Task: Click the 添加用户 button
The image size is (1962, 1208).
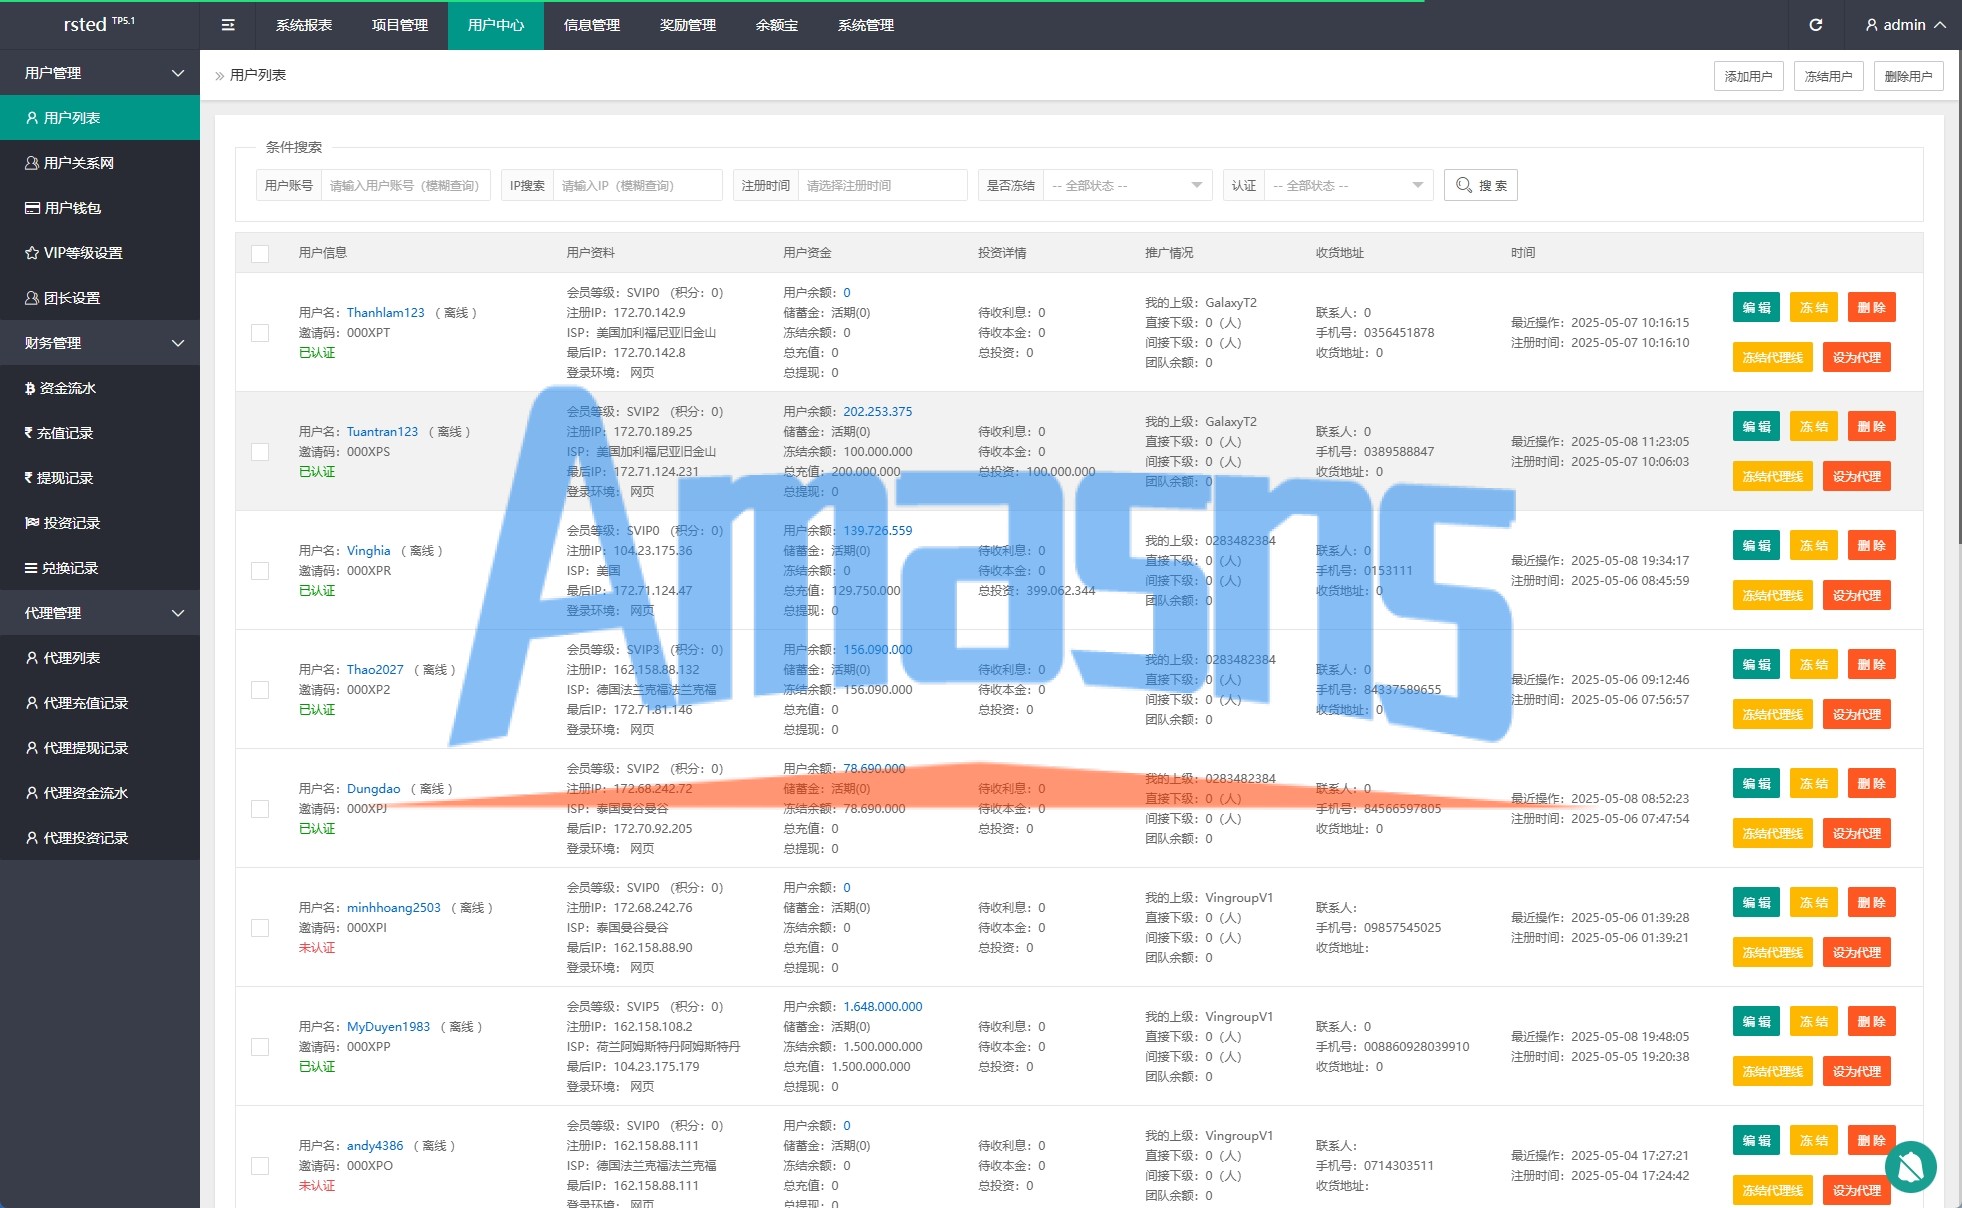Action: point(1748,76)
